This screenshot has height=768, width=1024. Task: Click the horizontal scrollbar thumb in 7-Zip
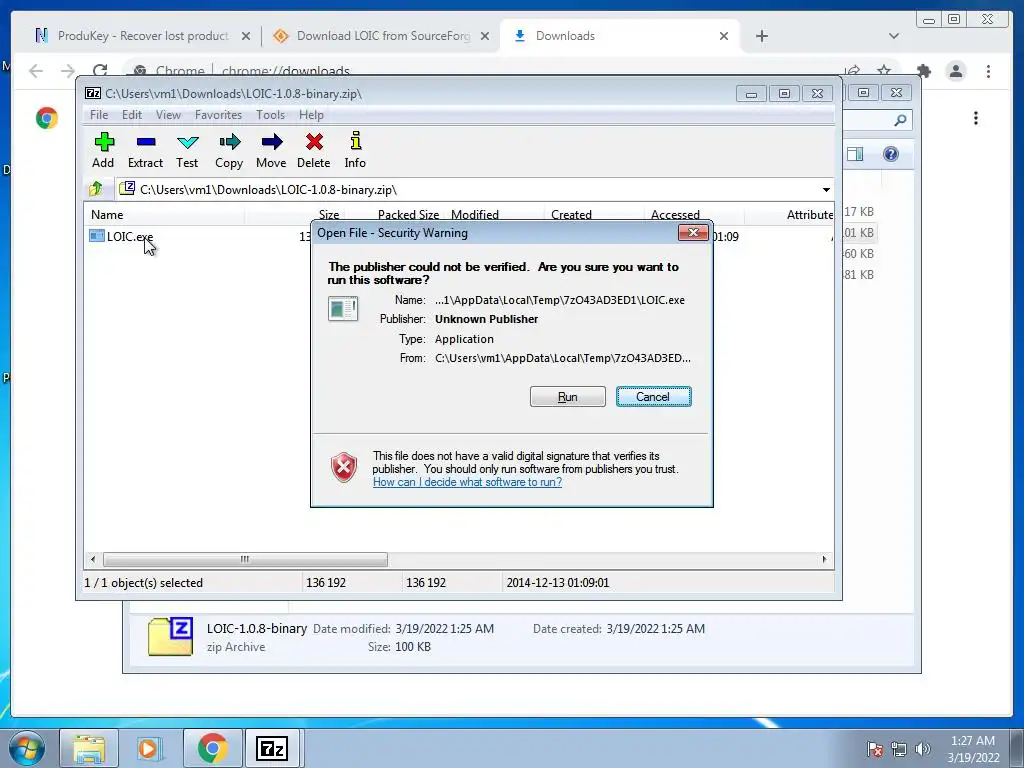tap(245, 559)
